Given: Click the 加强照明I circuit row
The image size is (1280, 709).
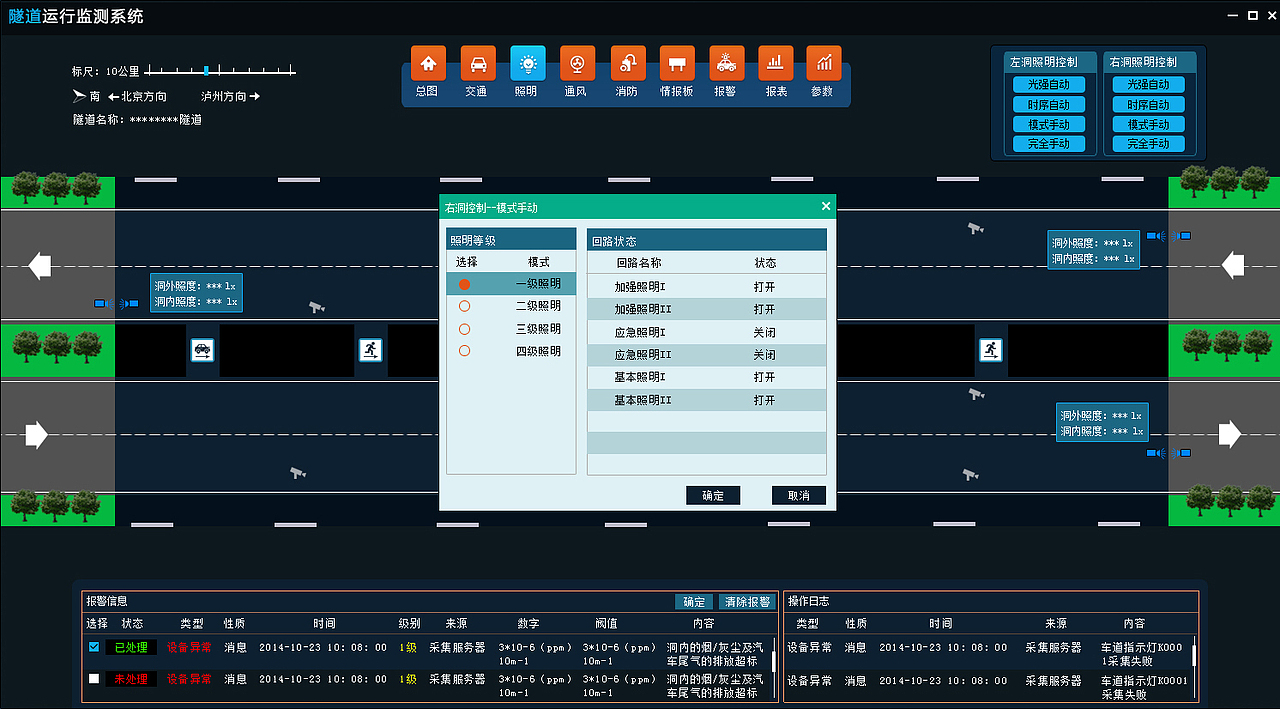Looking at the screenshot, I should click(707, 287).
